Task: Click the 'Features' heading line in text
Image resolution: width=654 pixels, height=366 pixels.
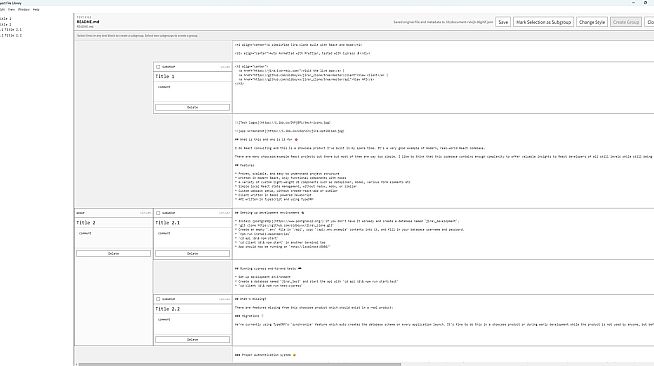Action: [244, 165]
